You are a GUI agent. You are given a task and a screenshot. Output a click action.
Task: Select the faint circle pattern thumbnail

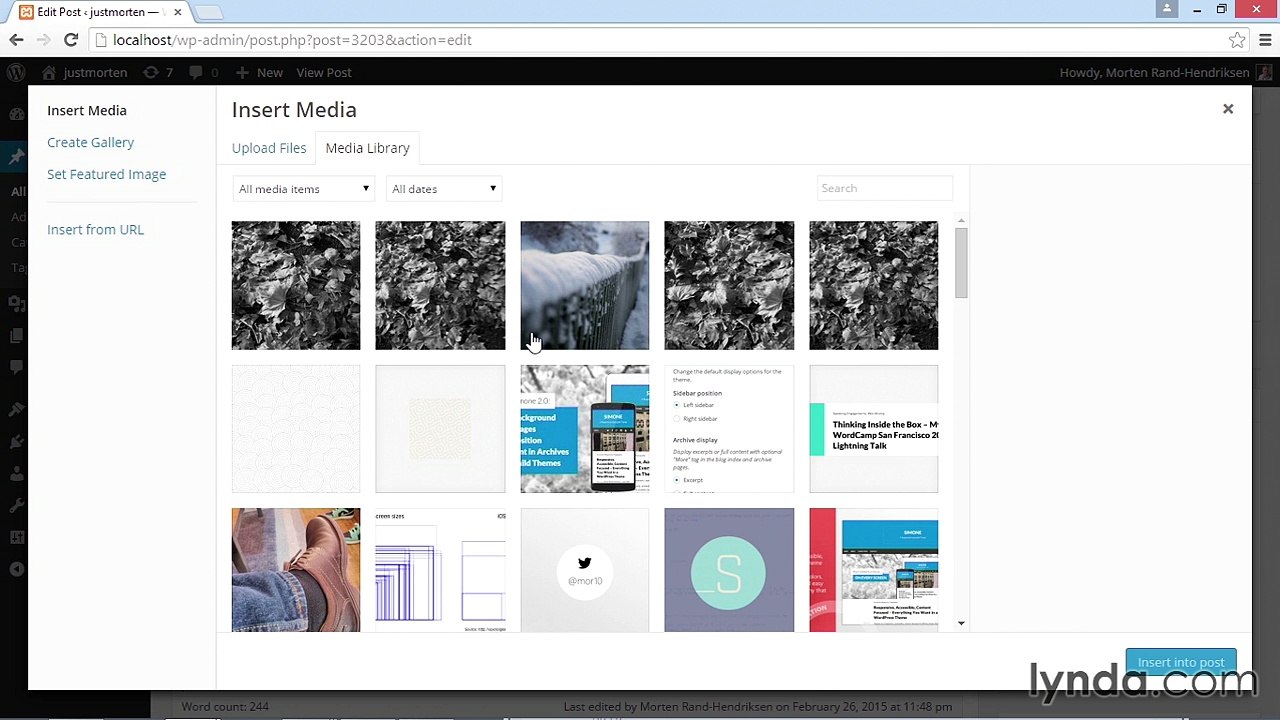[x=296, y=429]
